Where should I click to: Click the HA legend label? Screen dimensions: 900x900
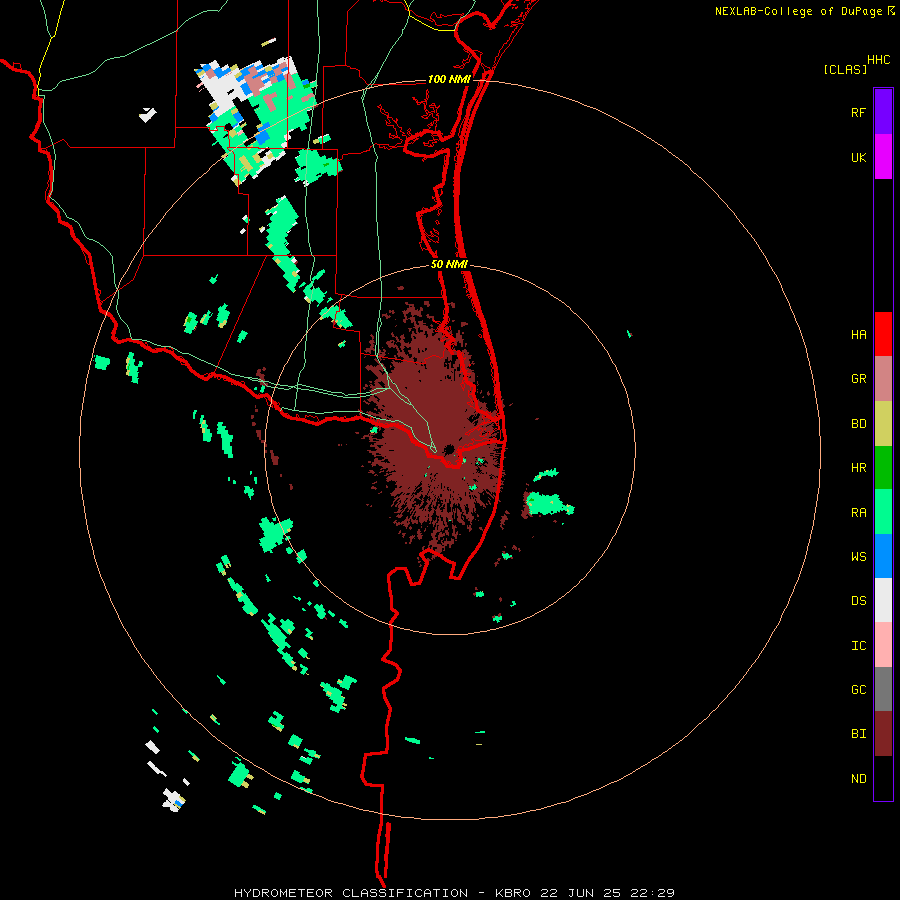pos(858,335)
